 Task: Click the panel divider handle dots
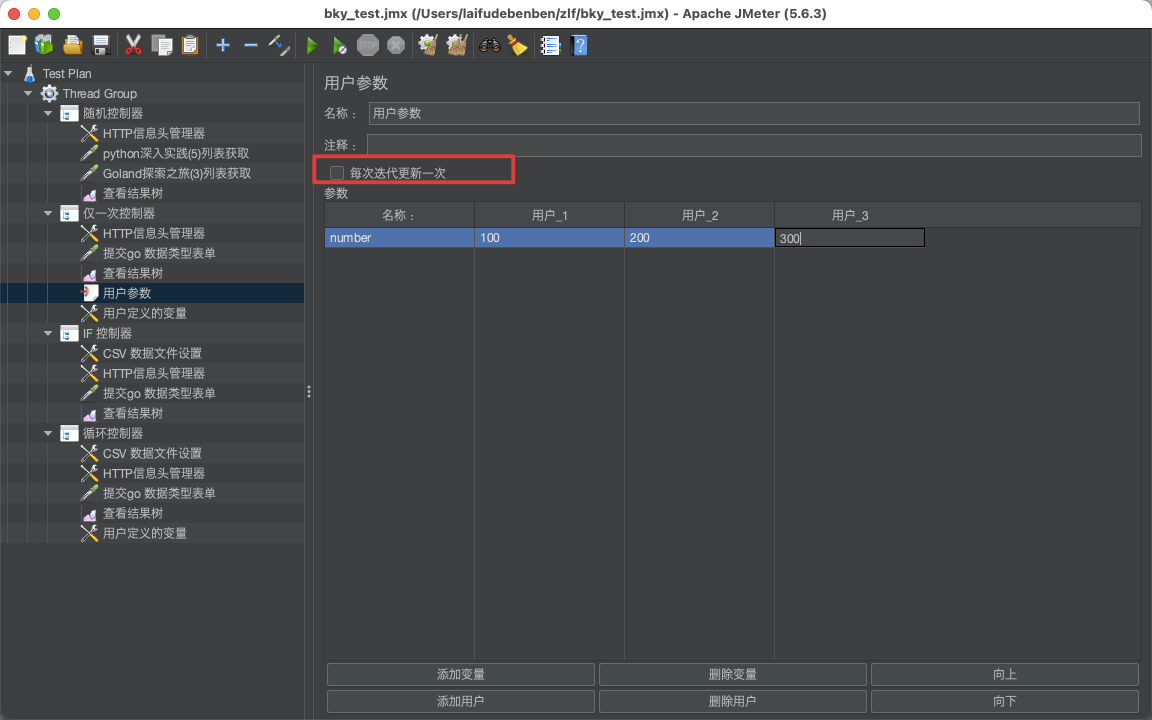click(309, 392)
